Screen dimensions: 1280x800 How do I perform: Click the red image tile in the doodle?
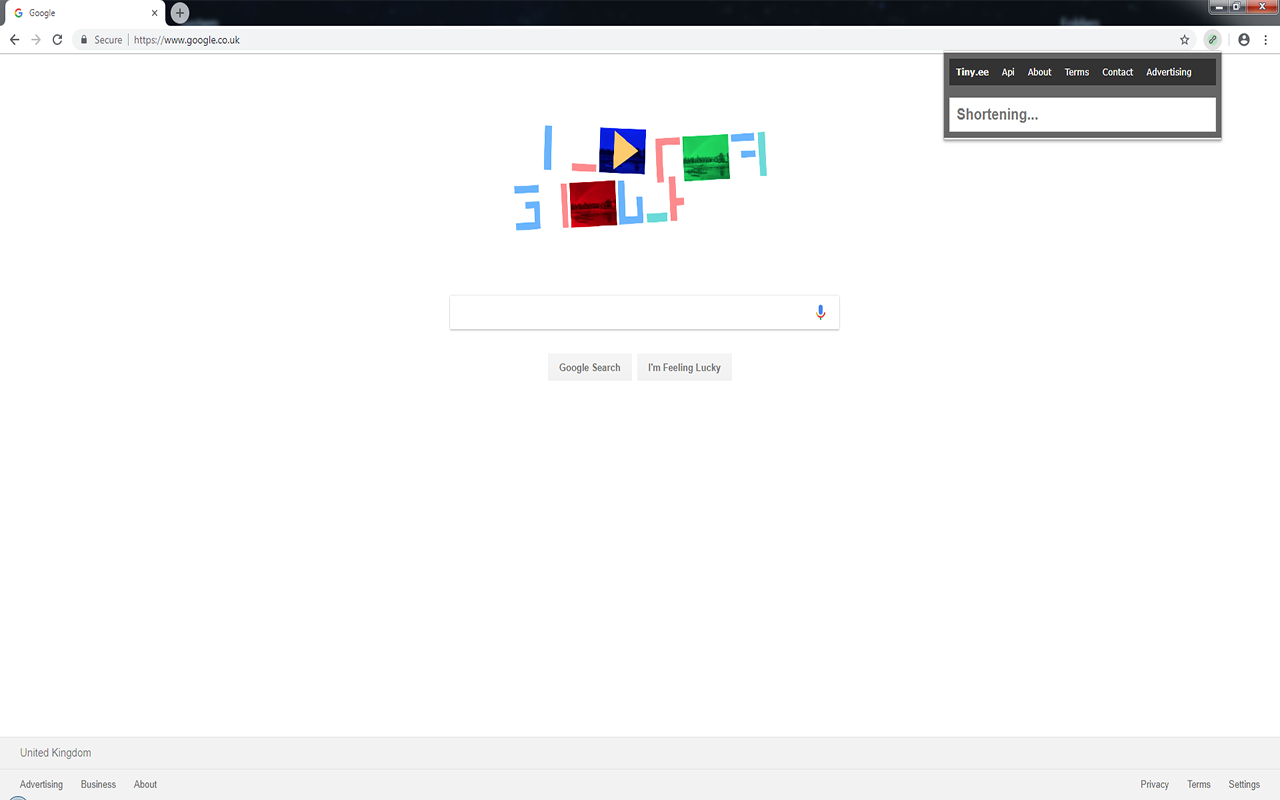click(592, 204)
